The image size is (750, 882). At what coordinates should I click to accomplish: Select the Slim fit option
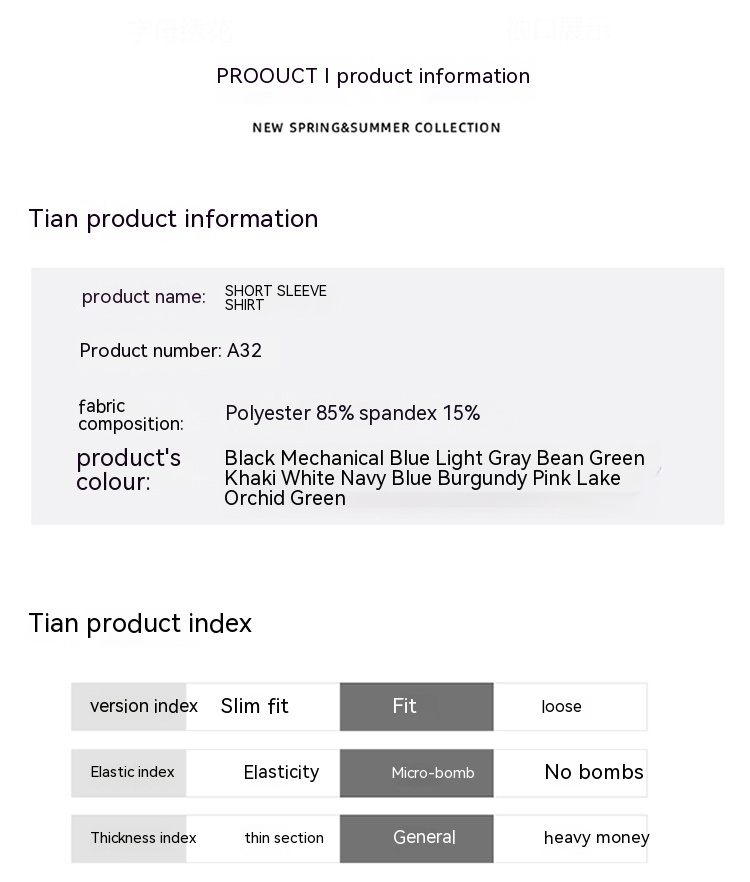click(x=255, y=706)
